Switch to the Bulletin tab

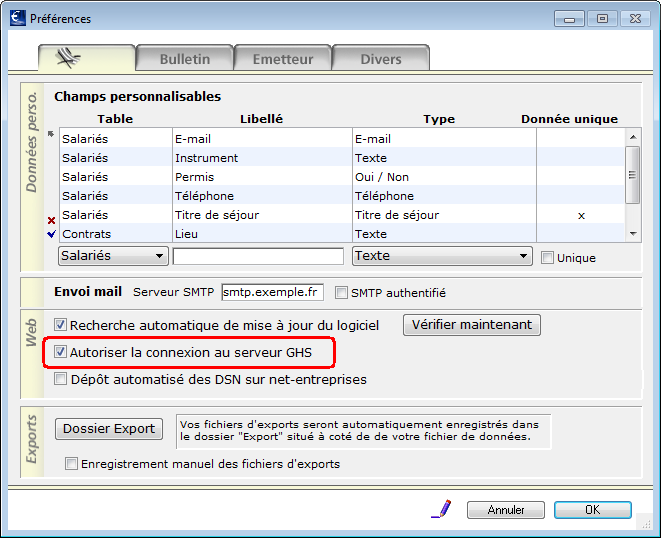[185, 59]
